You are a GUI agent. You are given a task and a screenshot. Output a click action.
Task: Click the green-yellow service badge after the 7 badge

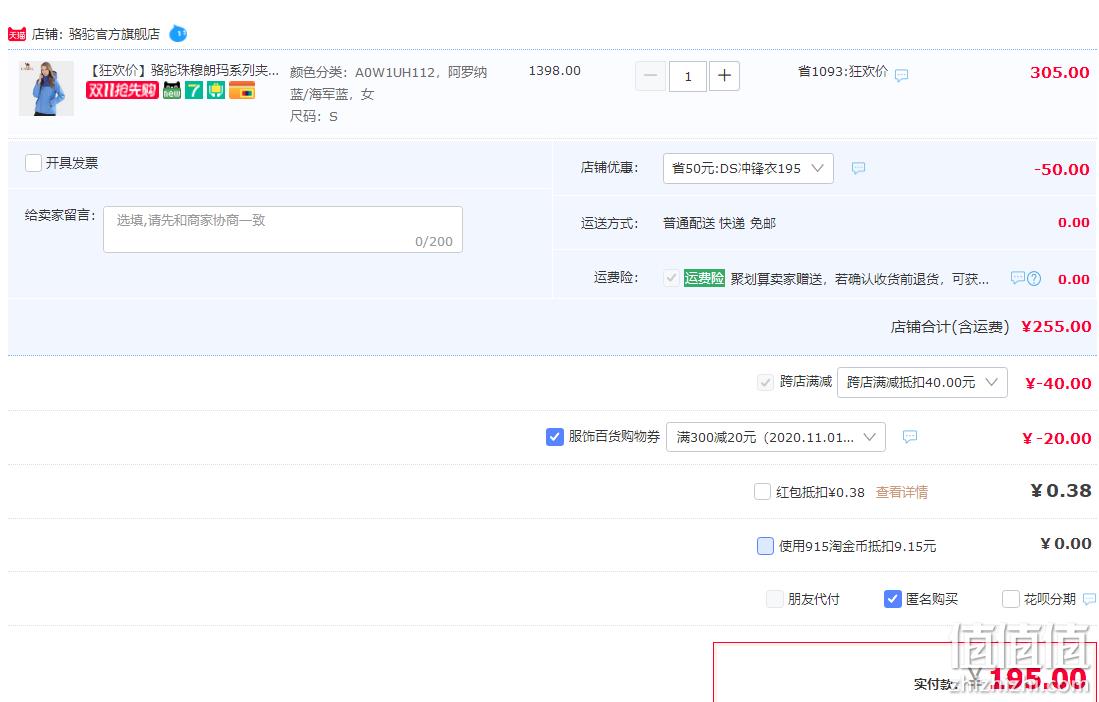[216, 90]
